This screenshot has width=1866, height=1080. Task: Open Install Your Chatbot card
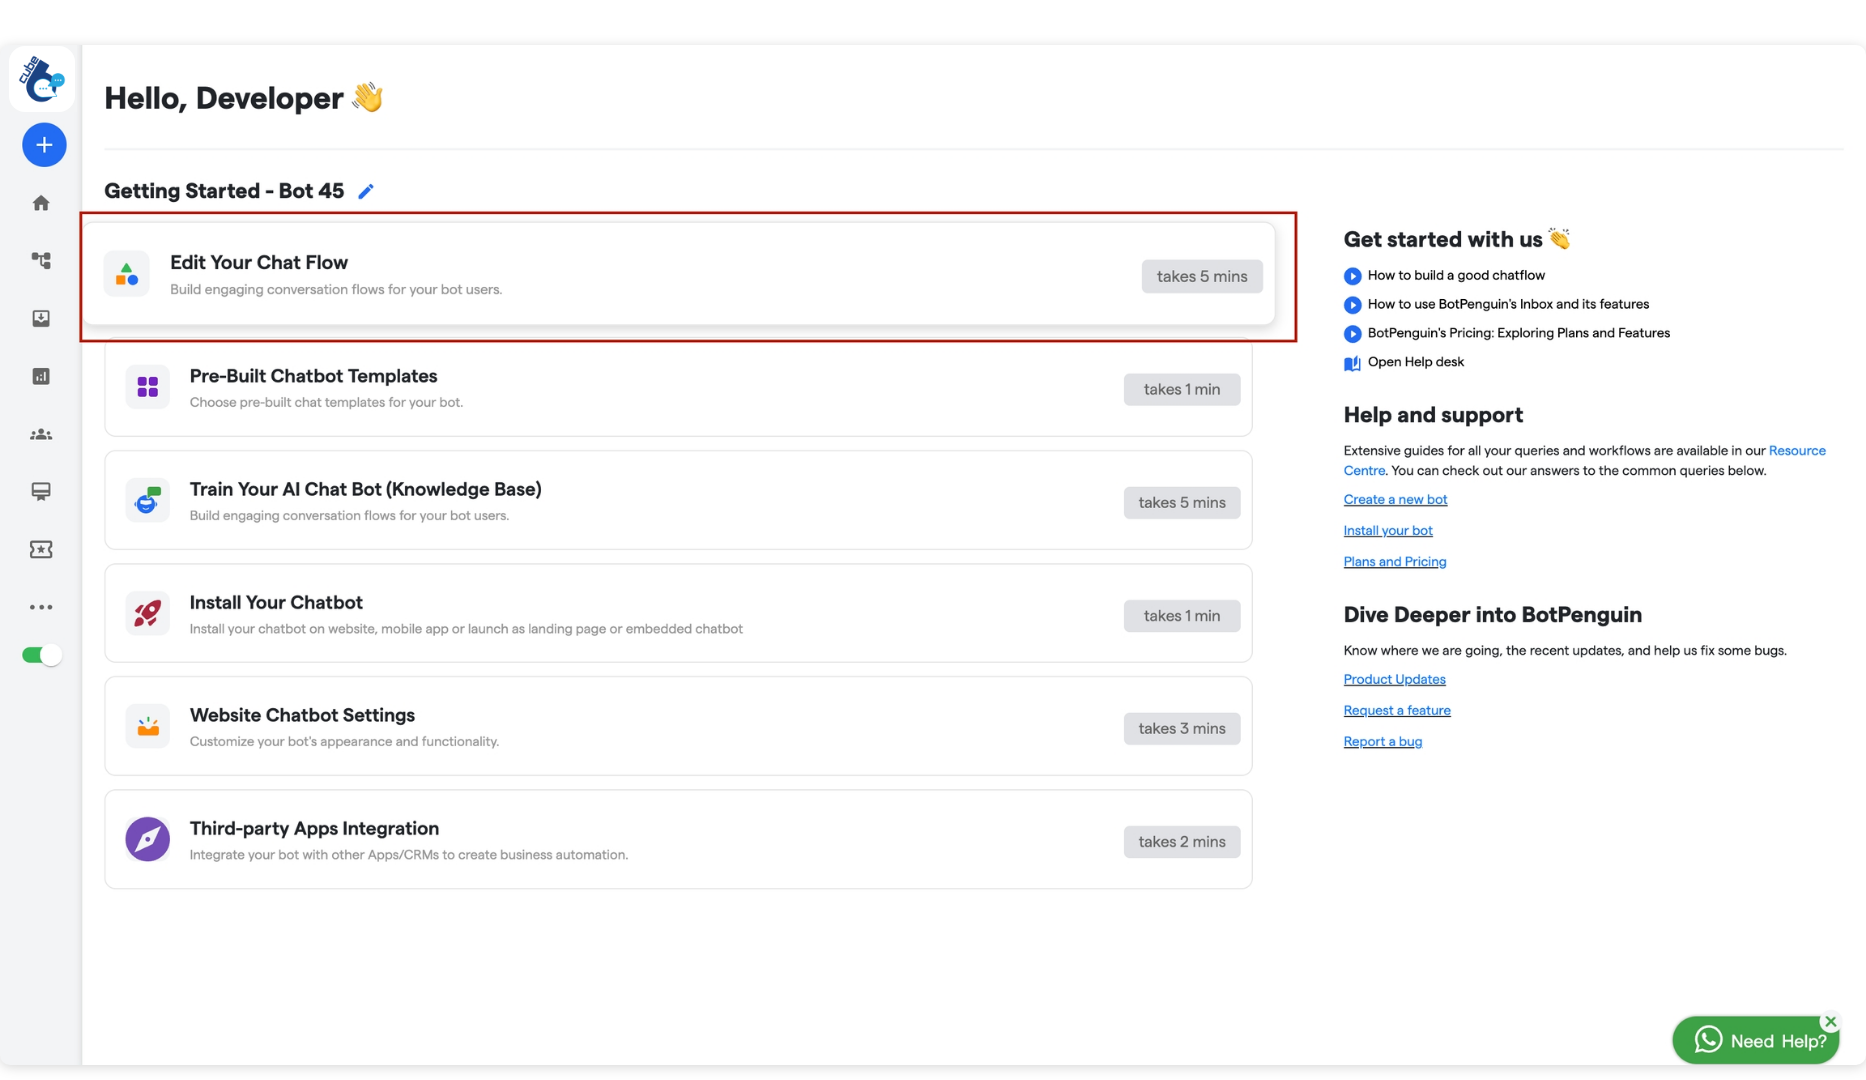(x=678, y=613)
